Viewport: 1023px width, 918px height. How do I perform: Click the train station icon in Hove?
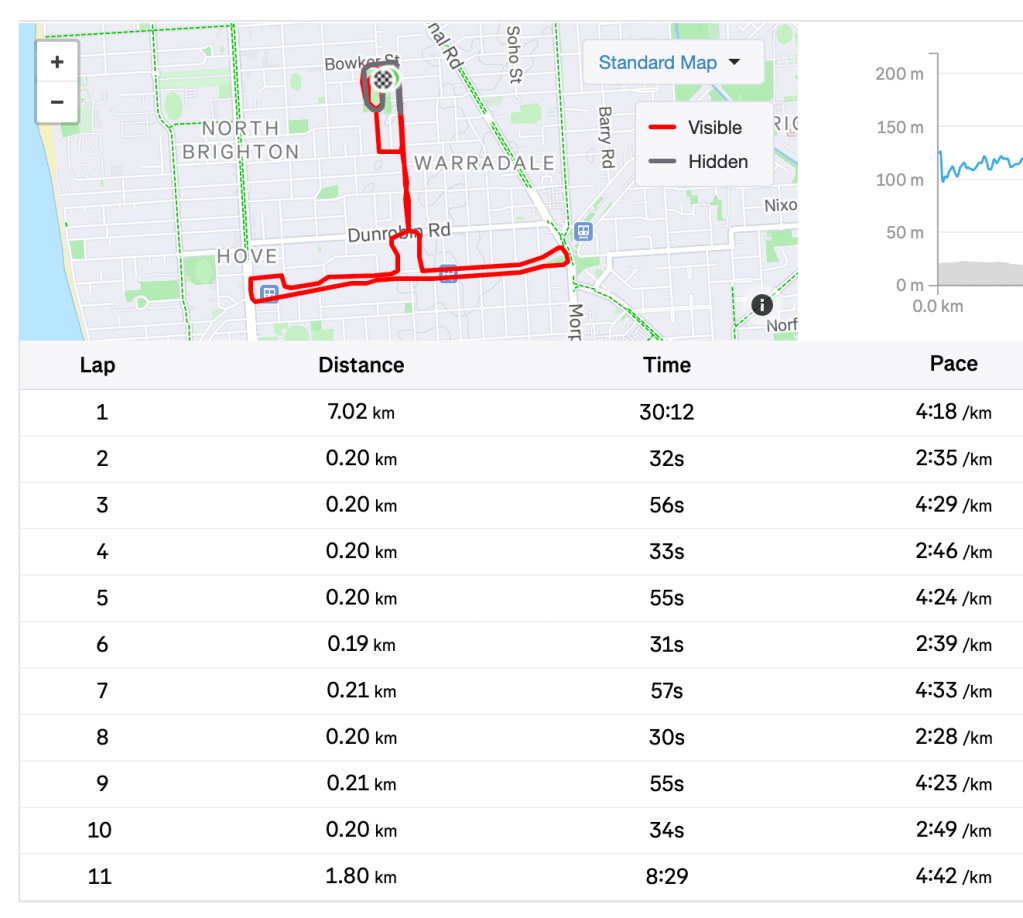pos(269,292)
